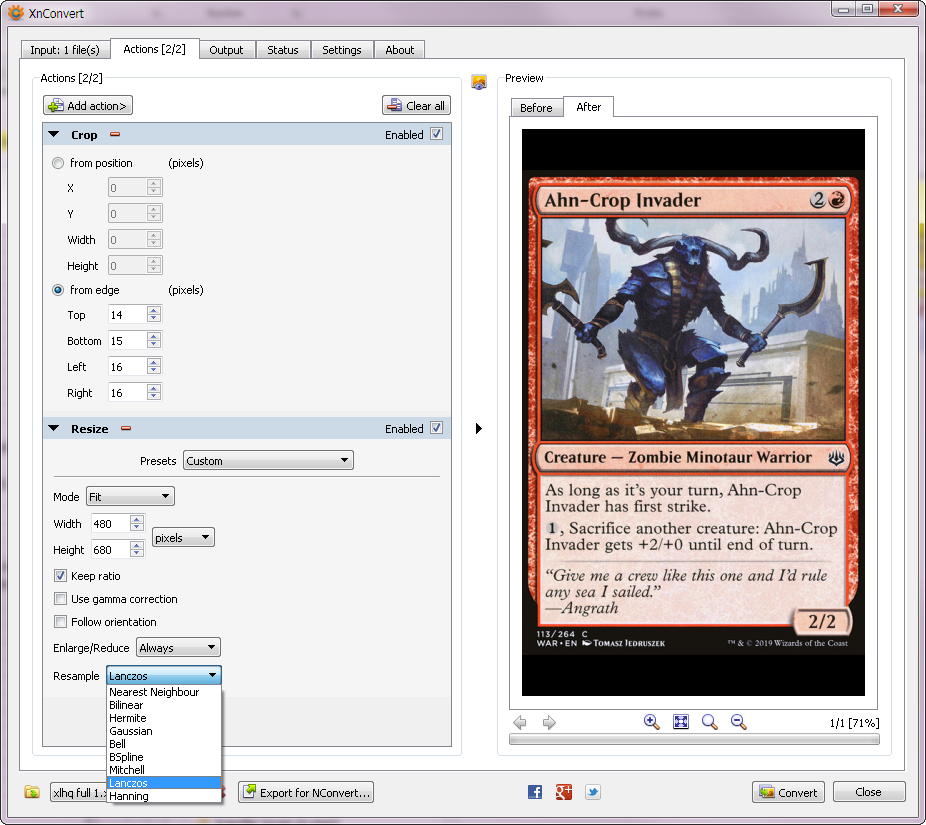Viewport: 926px width, 825px height.
Task: Uncheck the Keep ratio checkbox
Action: pyautogui.click(x=61, y=576)
